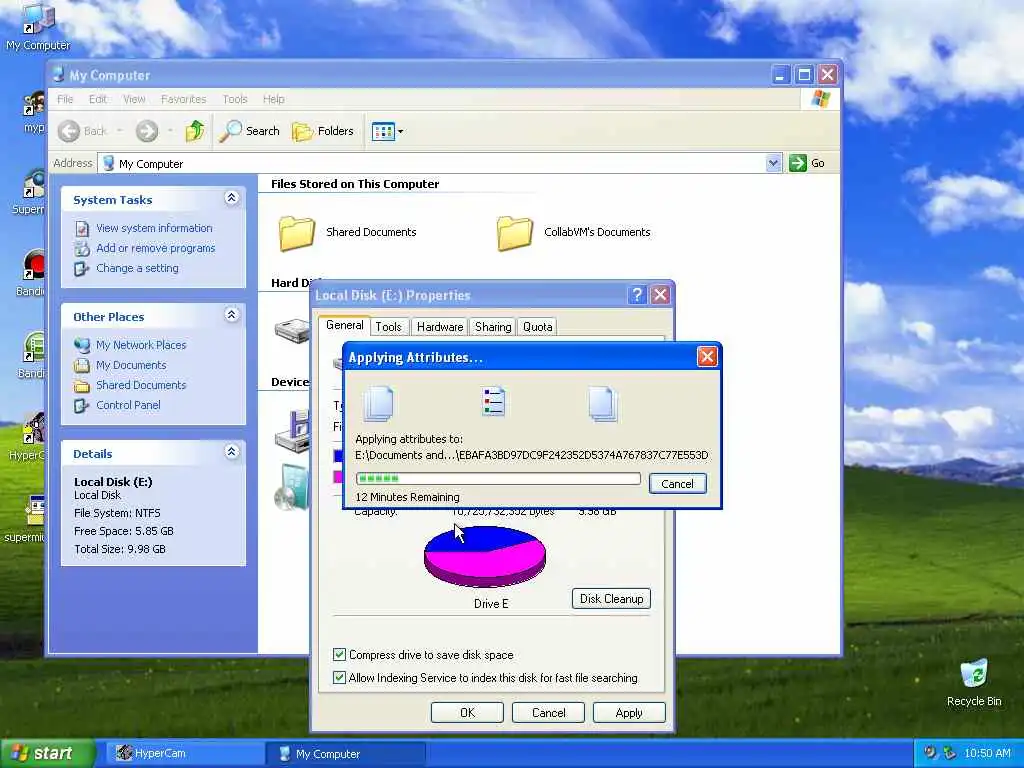The image size is (1024, 768).
Task: Click Add or remove programs link
Action: pos(155,248)
